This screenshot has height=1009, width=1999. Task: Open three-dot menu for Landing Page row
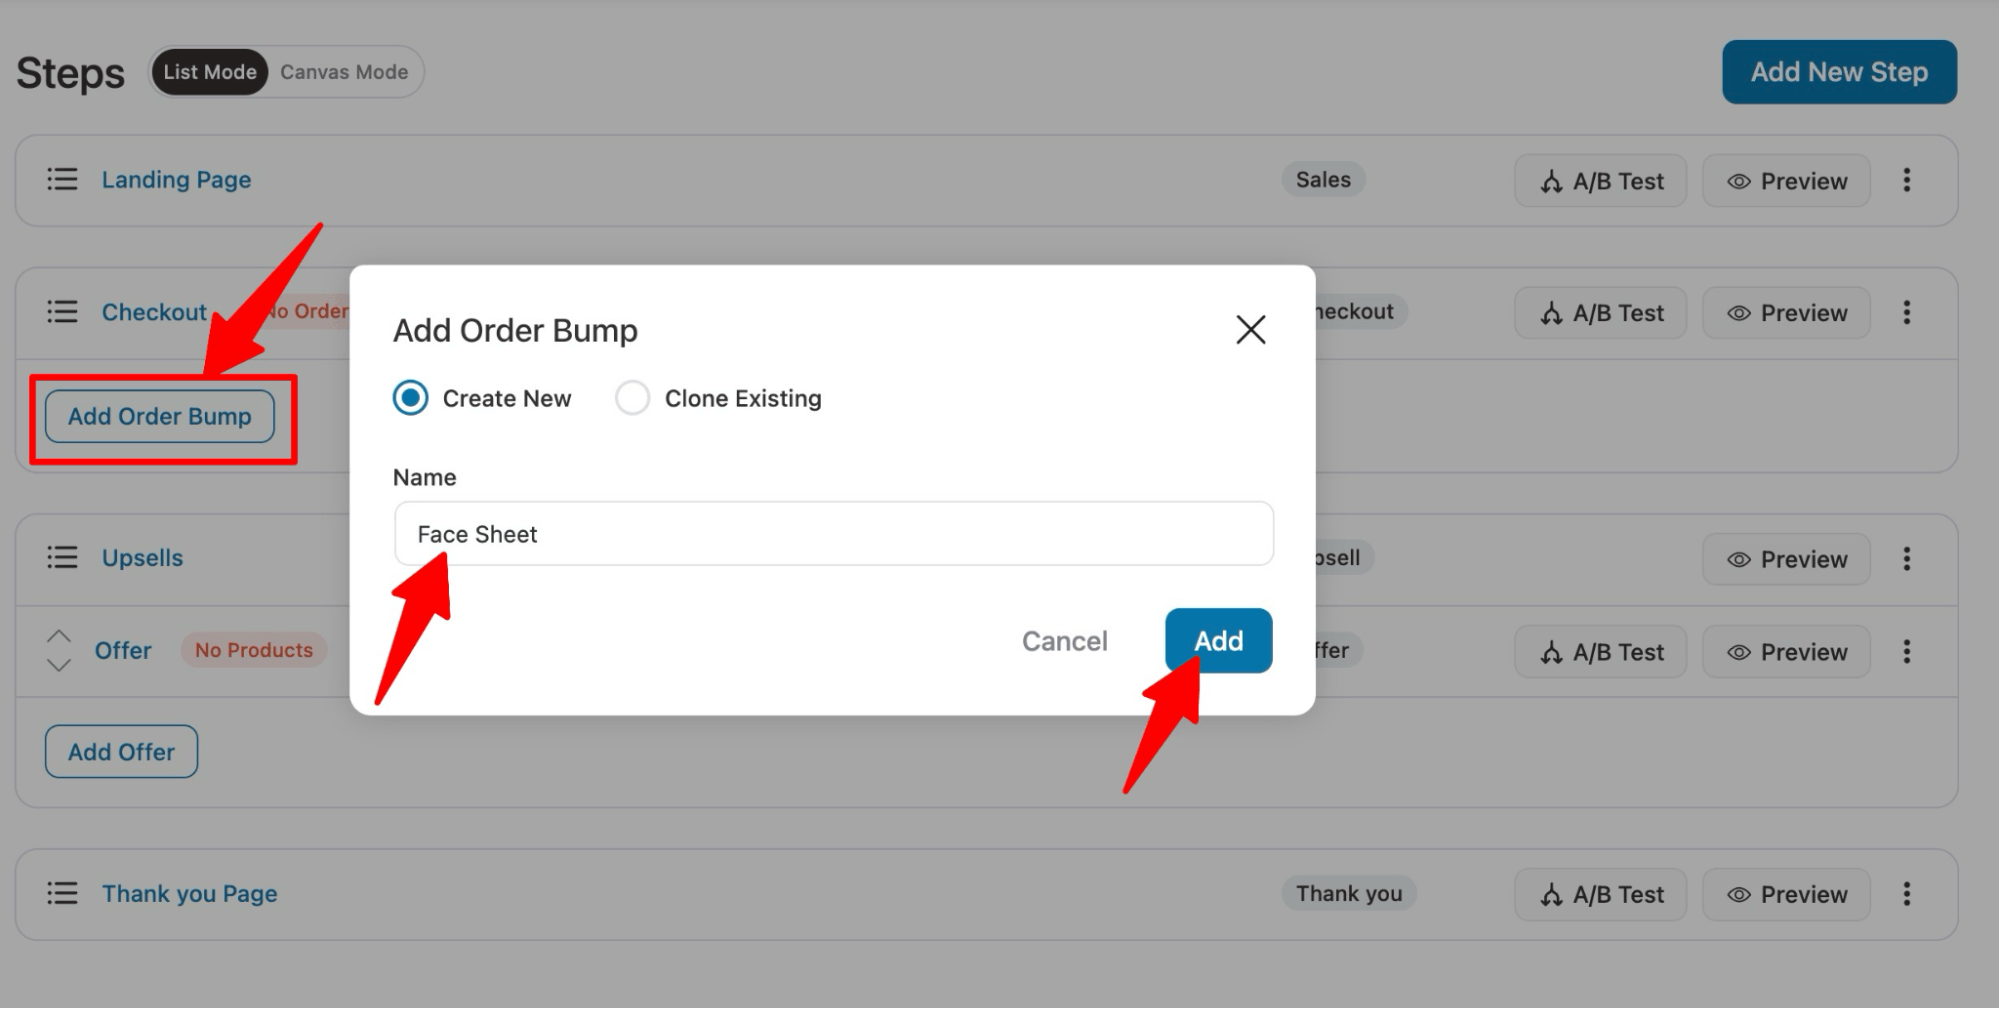(1906, 180)
